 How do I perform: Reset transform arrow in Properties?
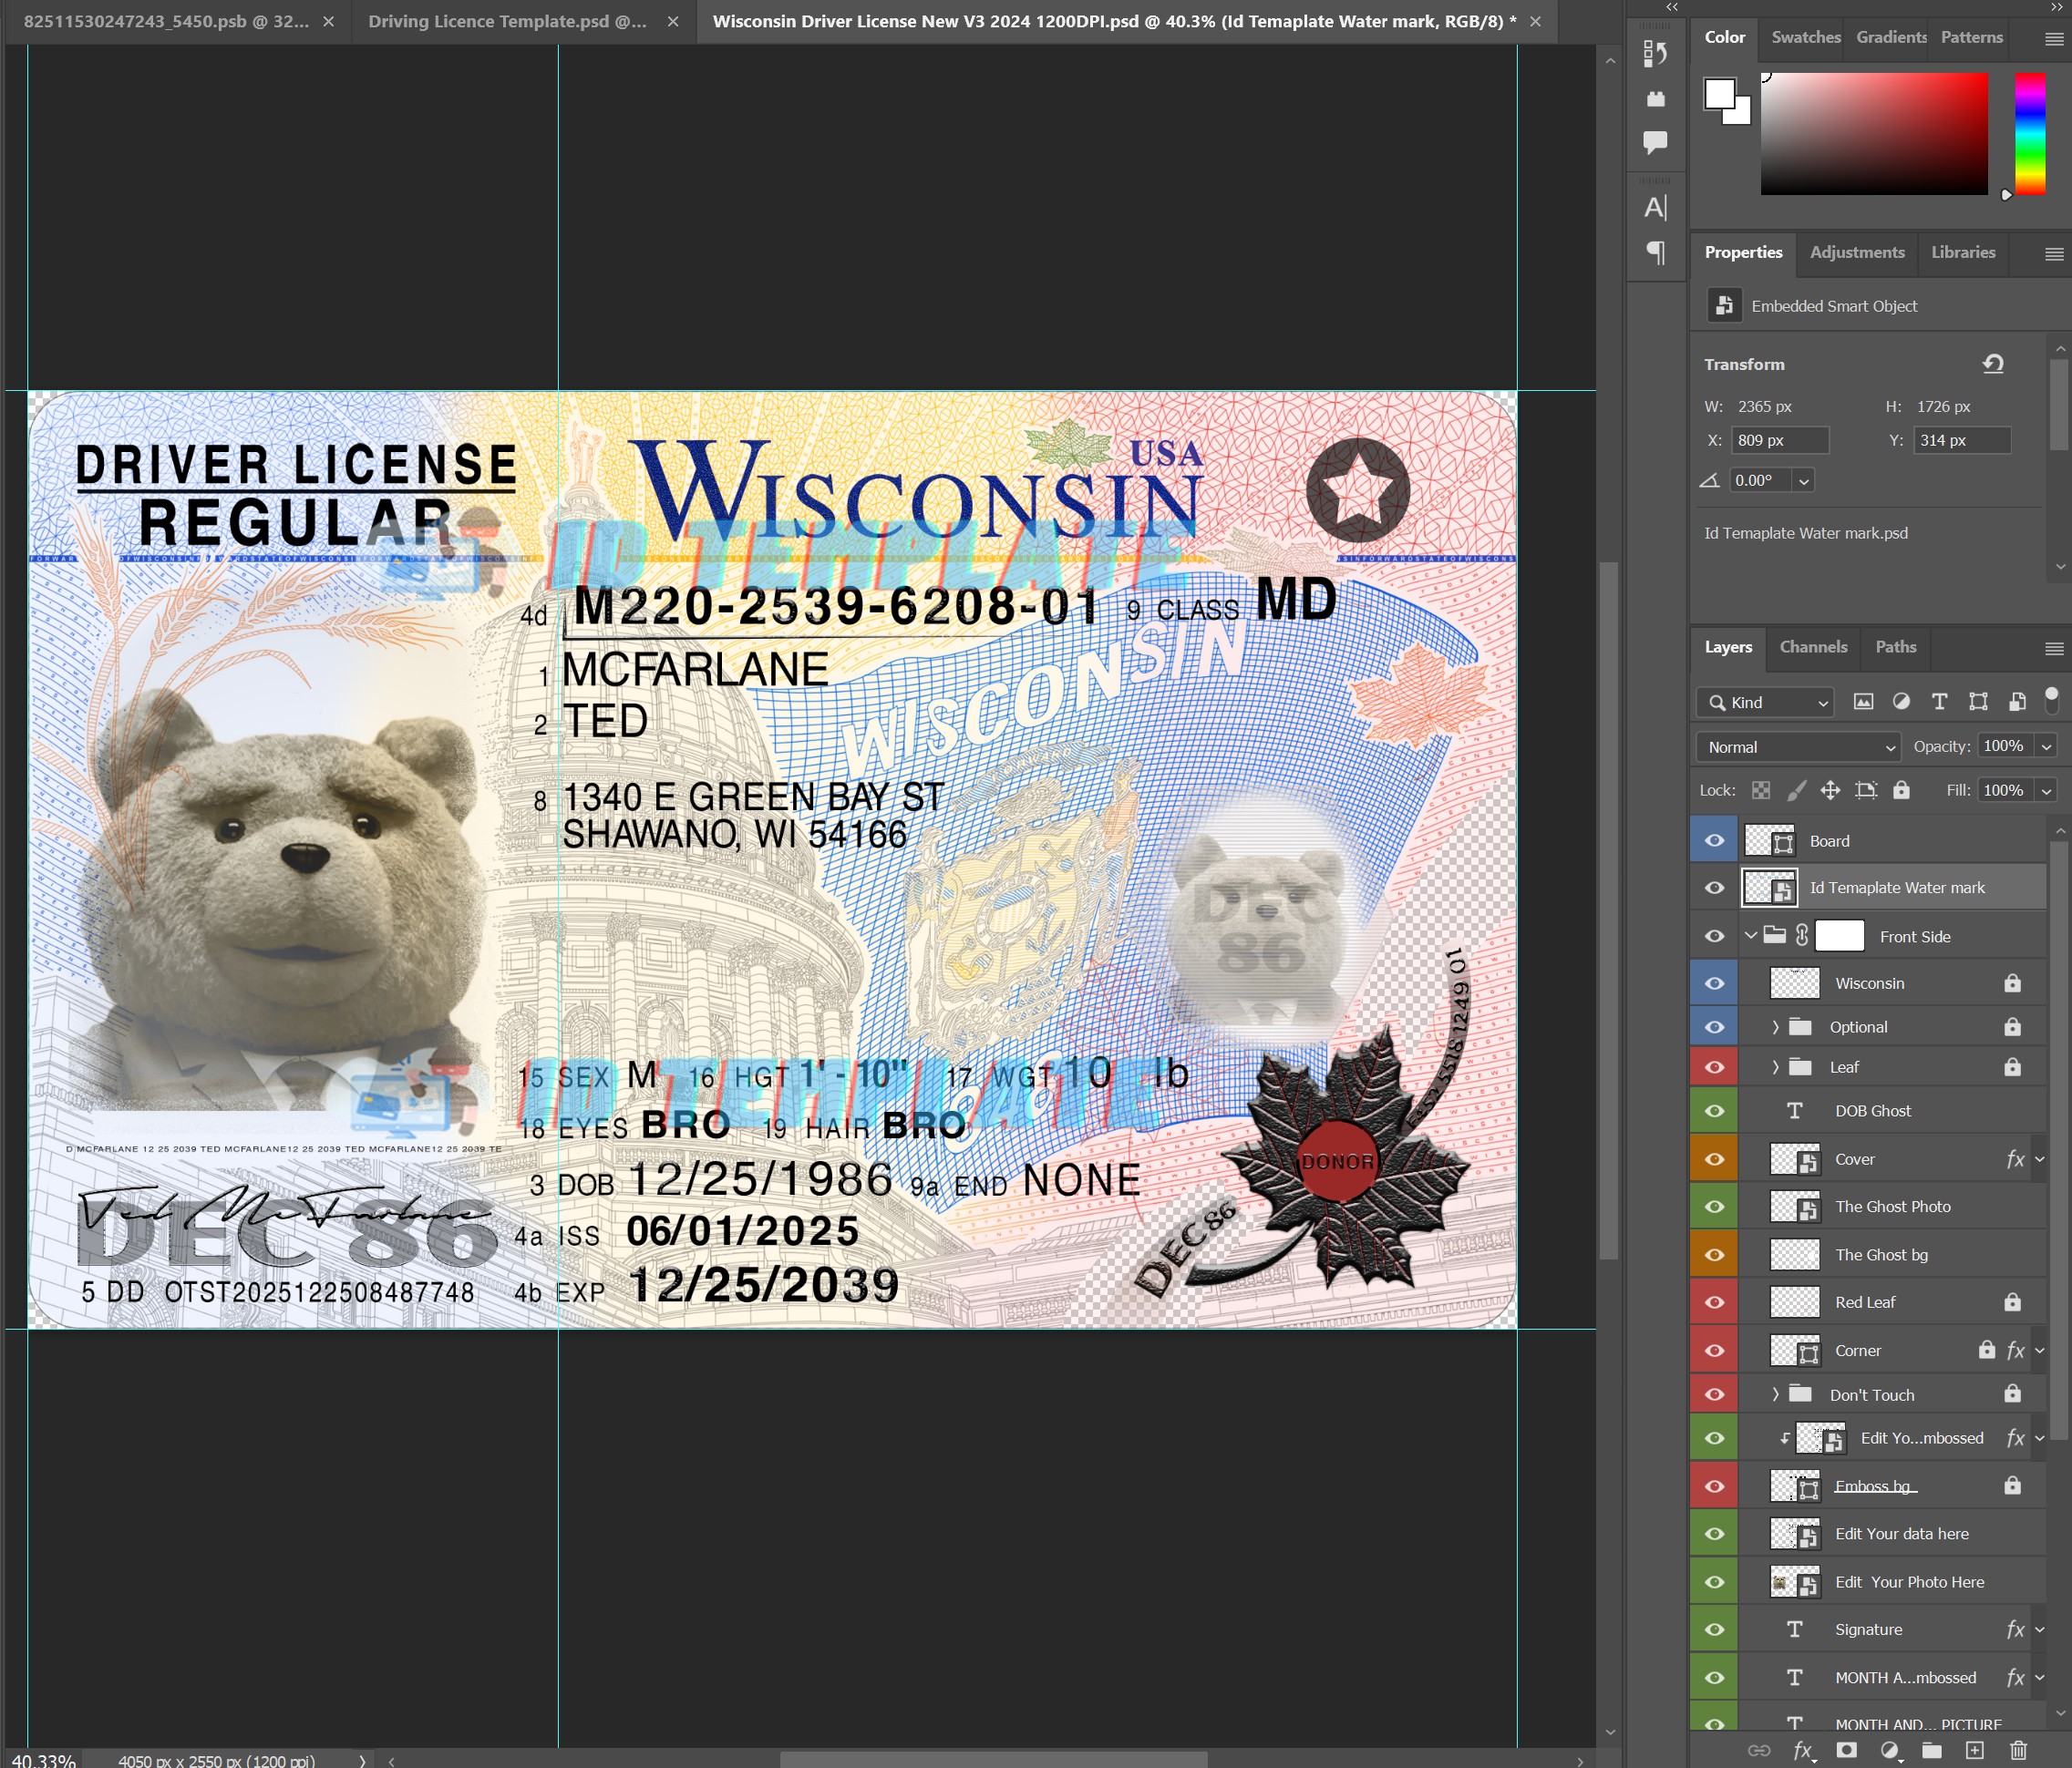point(1993,364)
